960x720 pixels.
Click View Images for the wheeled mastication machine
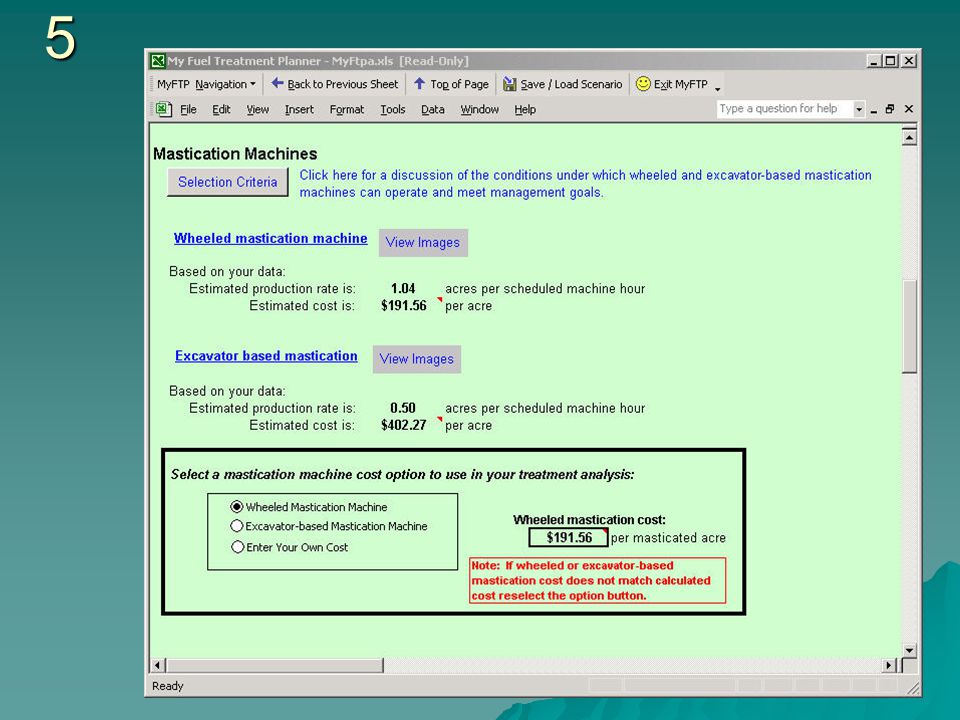pos(423,242)
